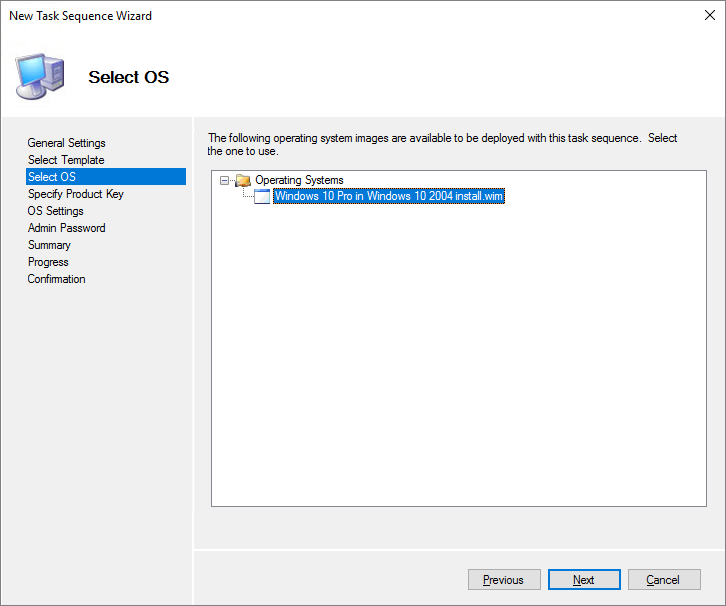
Task: Select Windows 10 Pro install.wim entry
Action: pos(389,197)
